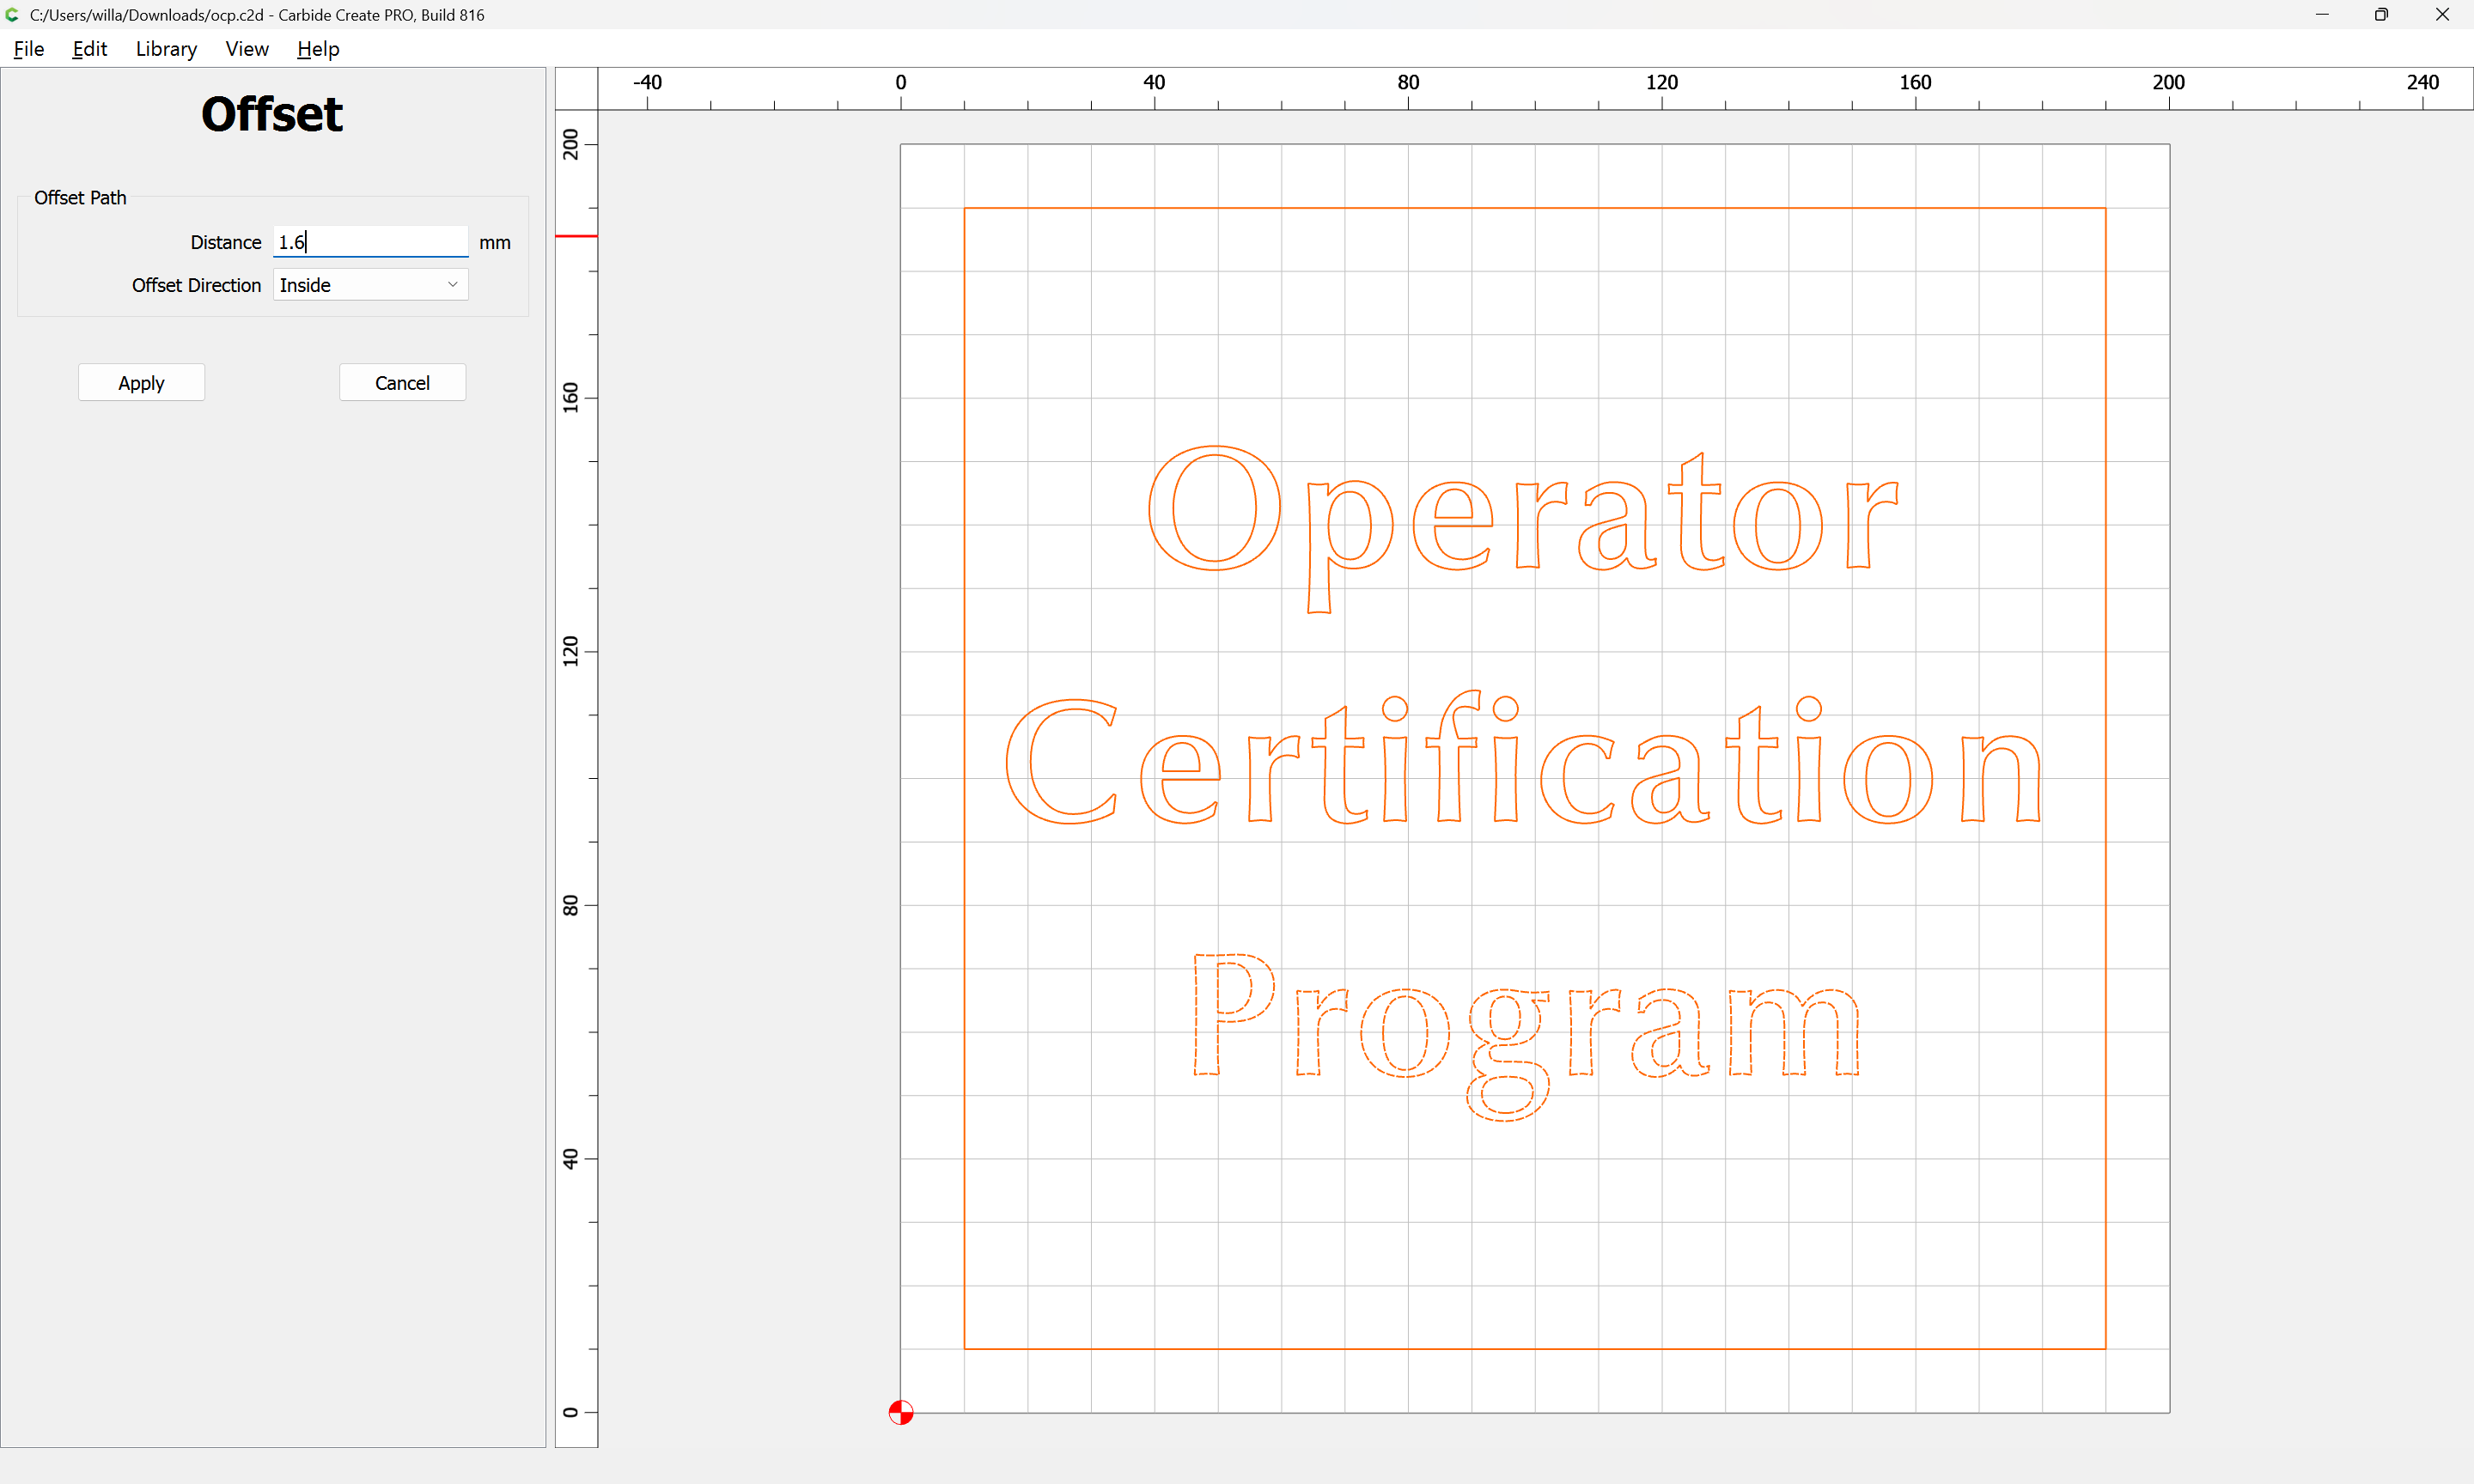
Task: Cancel the offset operation
Action: (x=402, y=383)
